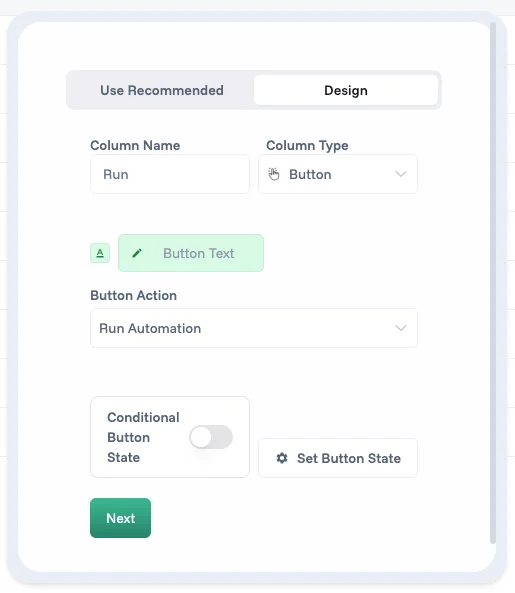Open the Run Automation dropdown
The width and height of the screenshot is (515, 593).
click(254, 328)
